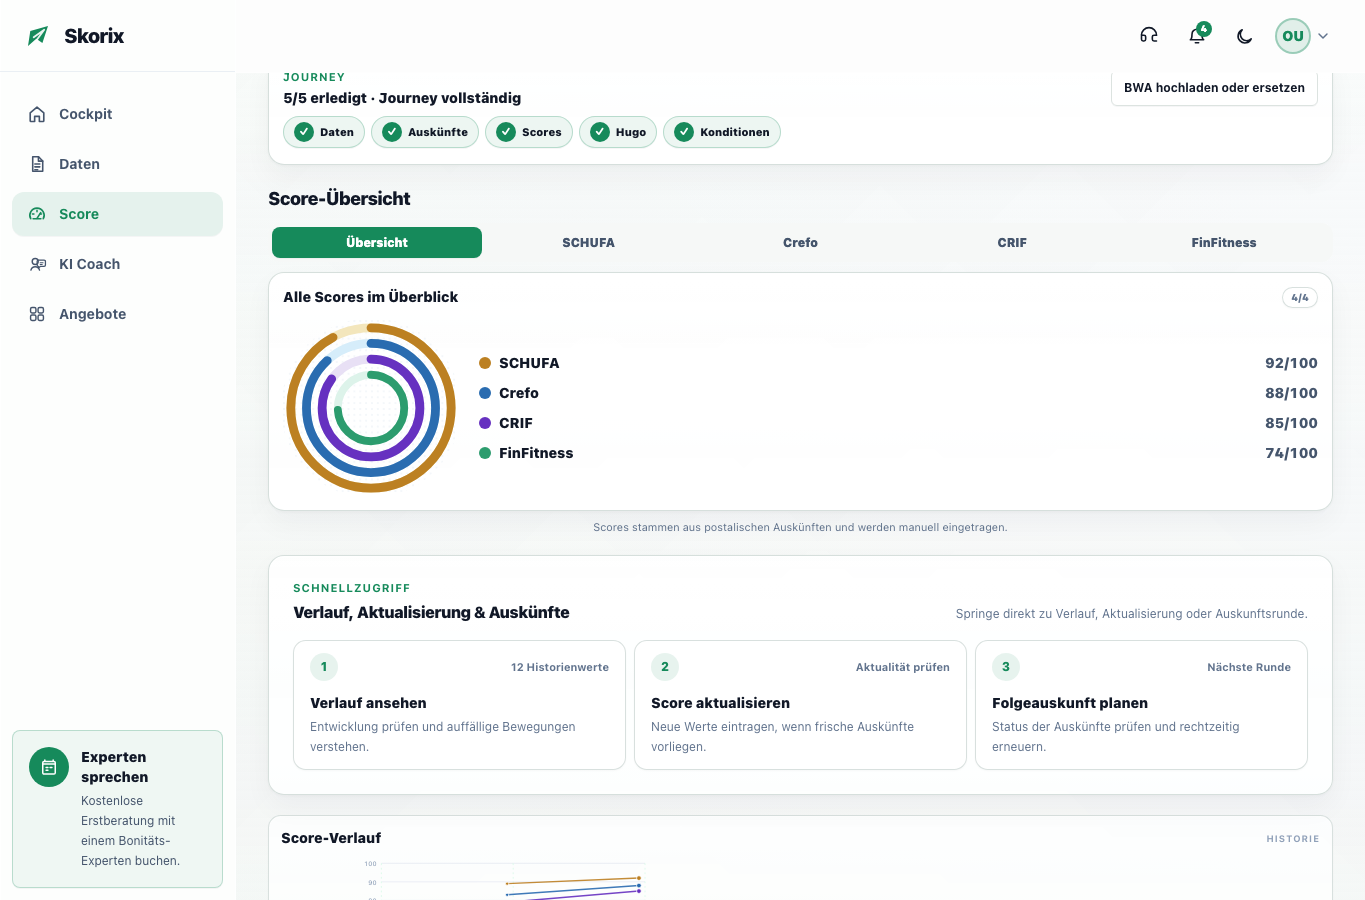Click the 74/100 FinFitness score value

[x=1291, y=453]
